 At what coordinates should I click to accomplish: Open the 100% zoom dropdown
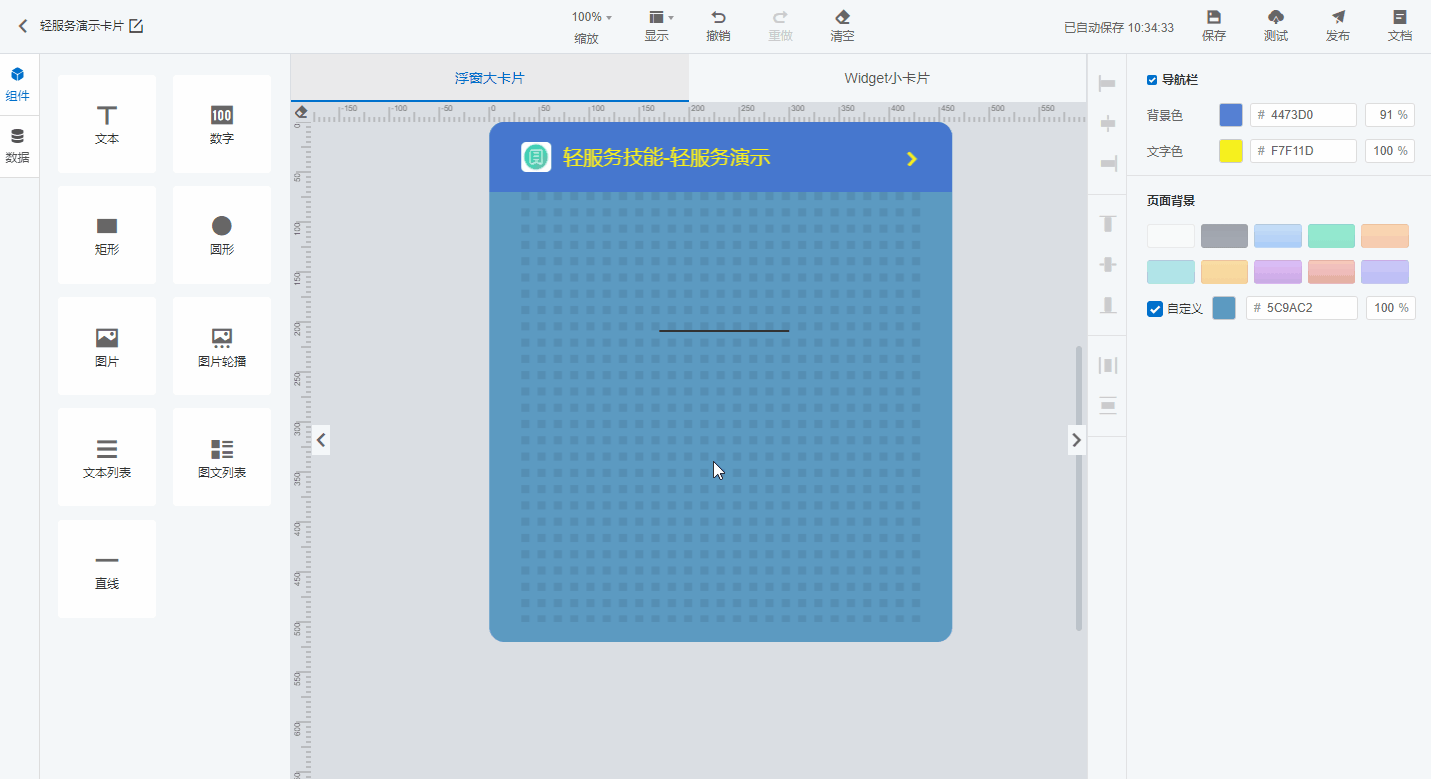click(x=592, y=17)
